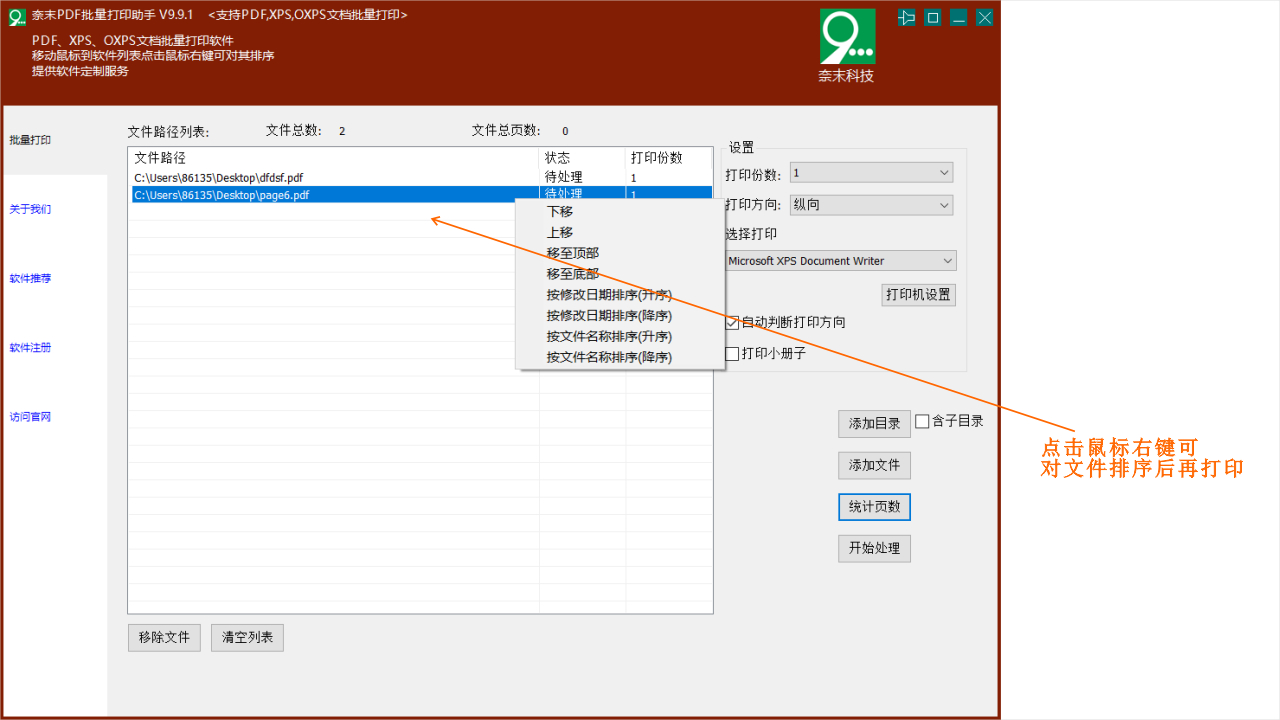Enable the 打印小册子 option
This screenshot has height=720, width=1280.
pyautogui.click(x=732, y=353)
